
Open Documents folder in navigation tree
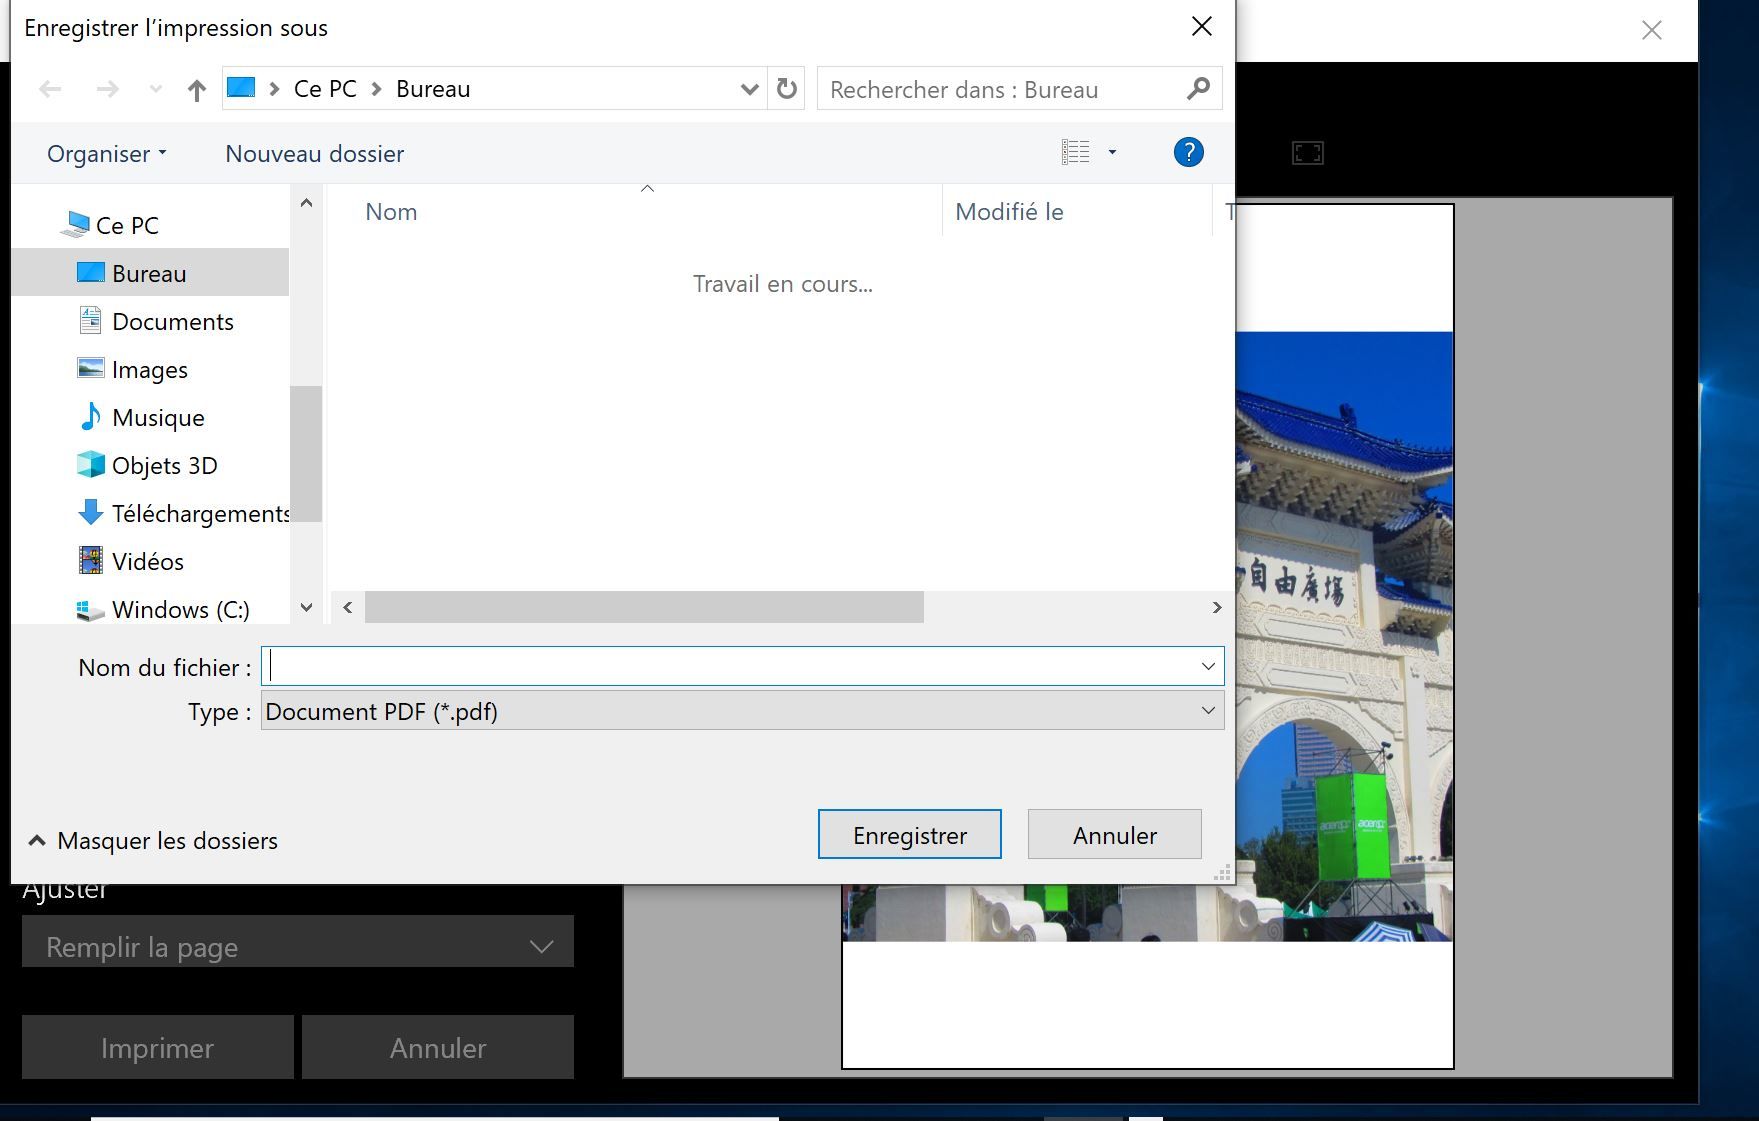(173, 321)
